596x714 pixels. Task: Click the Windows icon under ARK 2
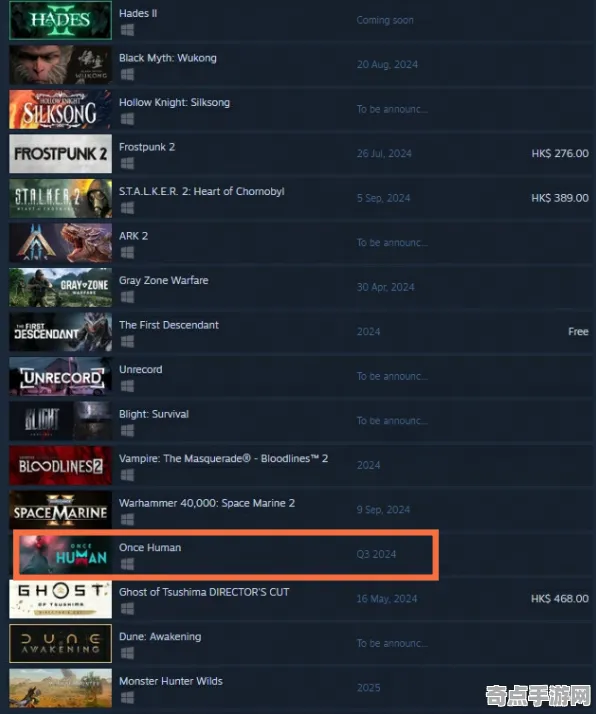[127, 253]
